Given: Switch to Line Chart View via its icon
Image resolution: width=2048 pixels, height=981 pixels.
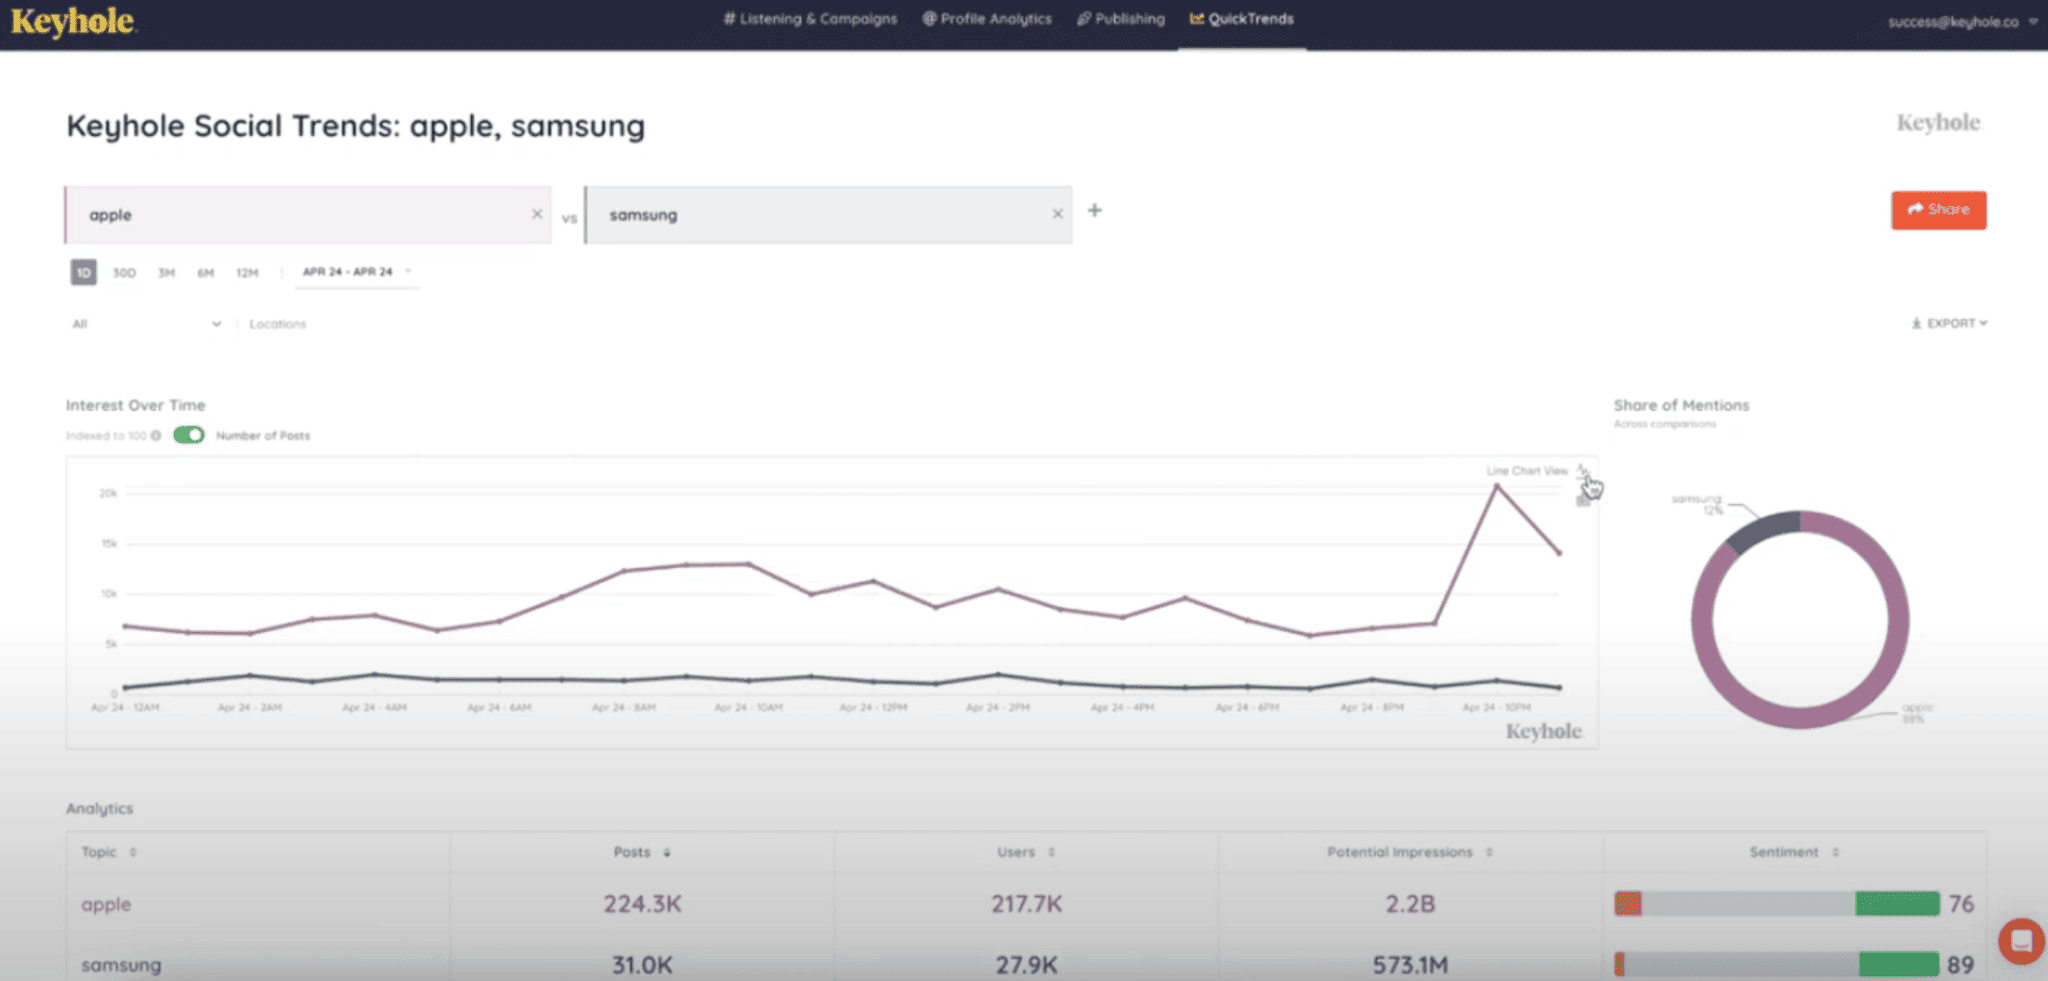Looking at the screenshot, I should (x=1582, y=470).
